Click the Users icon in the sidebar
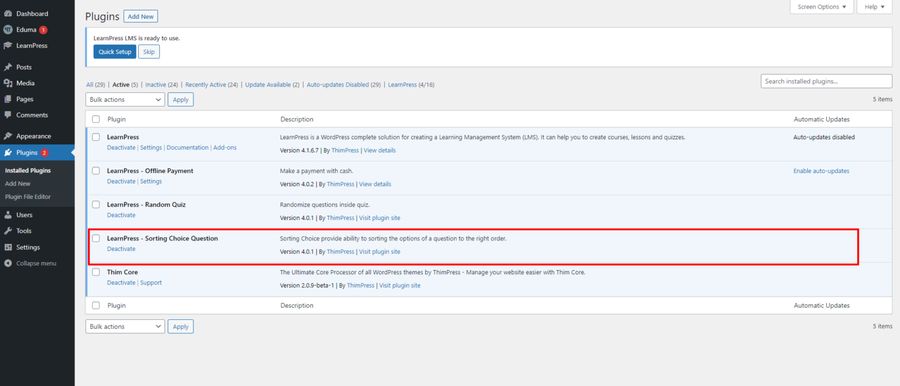900x386 pixels. [x=8, y=215]
